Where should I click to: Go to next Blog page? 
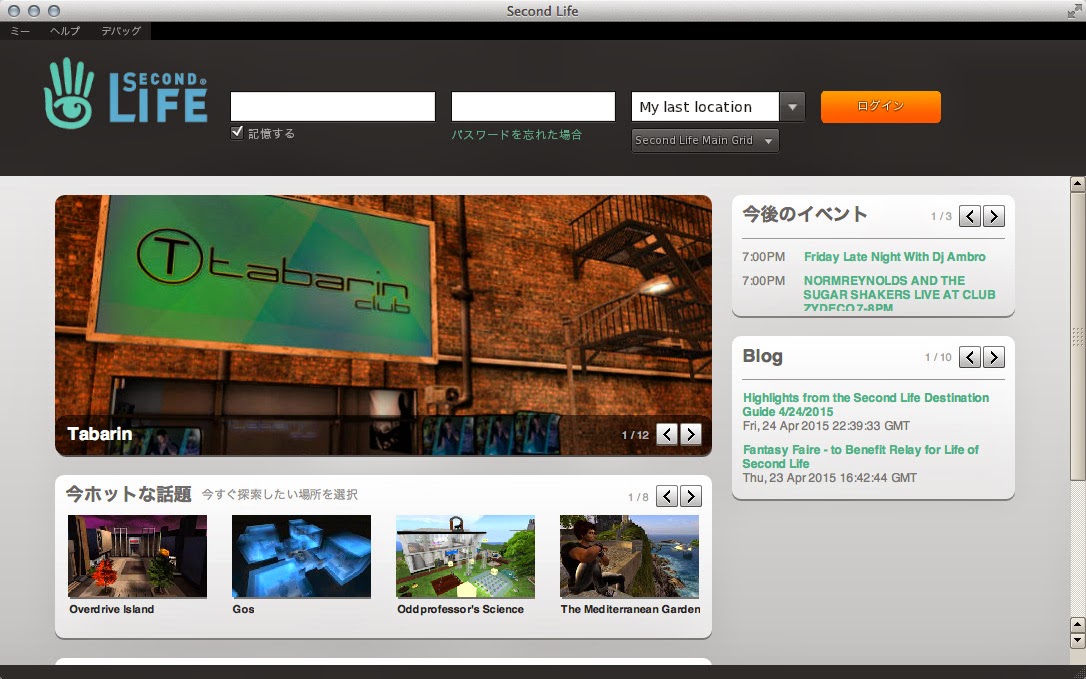pos(994,357)
